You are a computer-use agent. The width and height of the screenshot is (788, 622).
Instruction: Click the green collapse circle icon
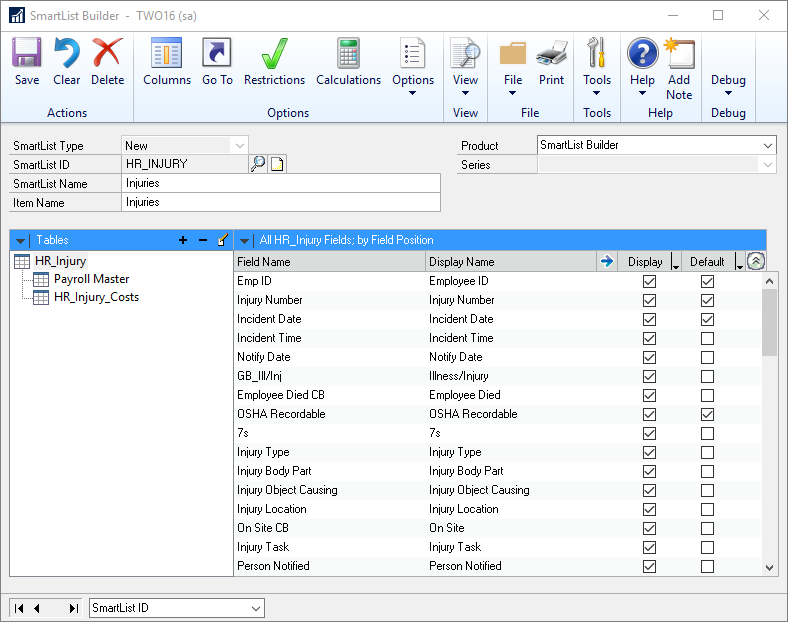756,261
